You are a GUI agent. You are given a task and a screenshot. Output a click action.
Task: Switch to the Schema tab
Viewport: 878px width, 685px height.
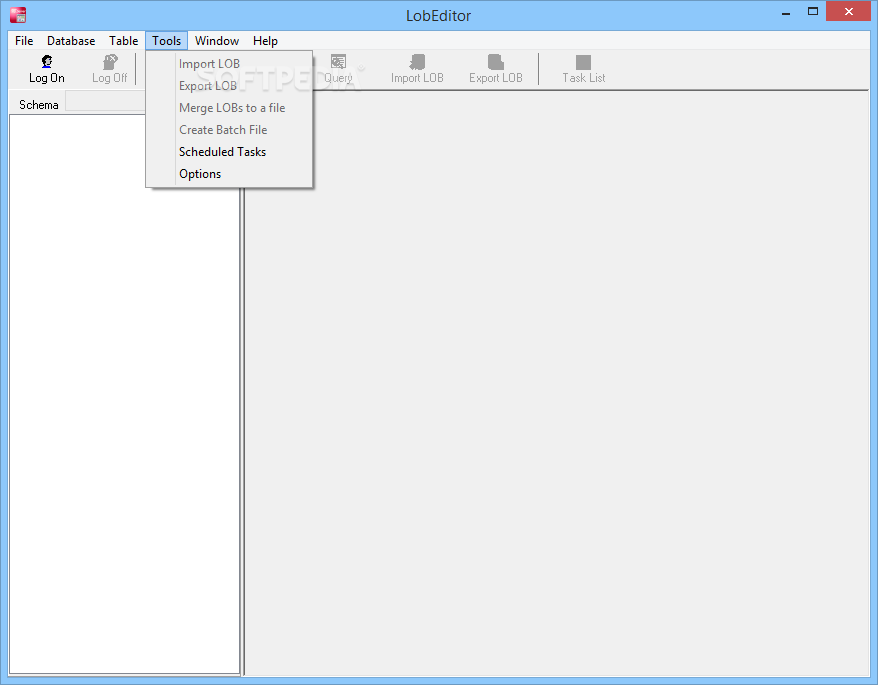(39, 105)
